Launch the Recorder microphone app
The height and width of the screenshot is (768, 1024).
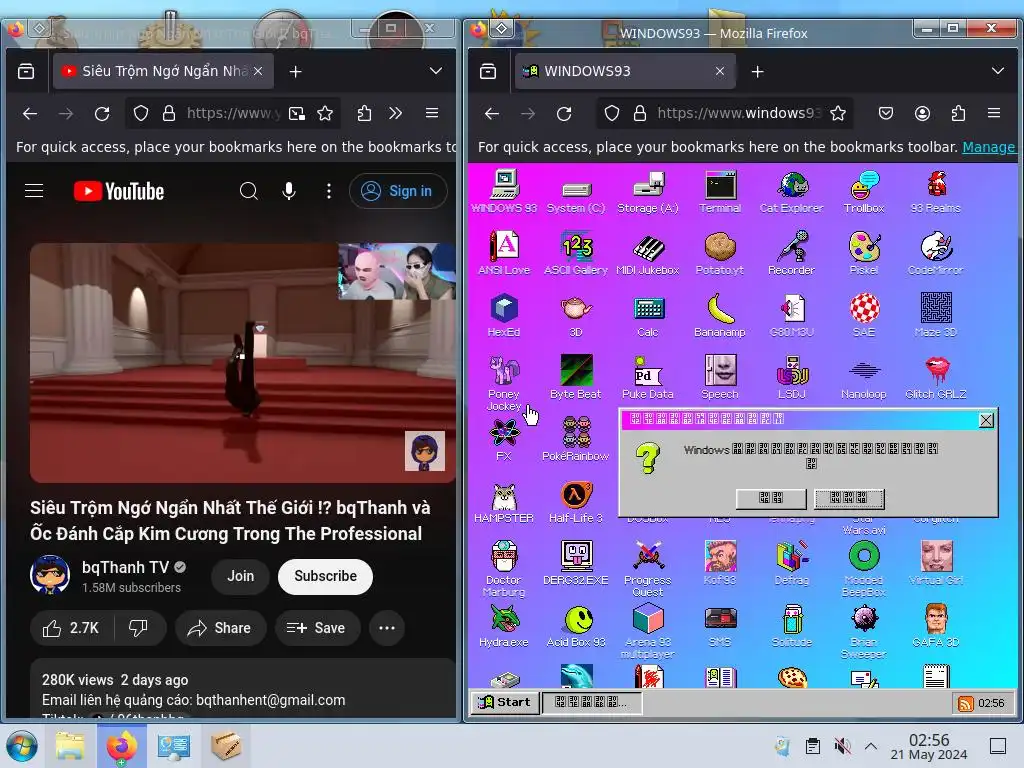(x=792, y=253)
